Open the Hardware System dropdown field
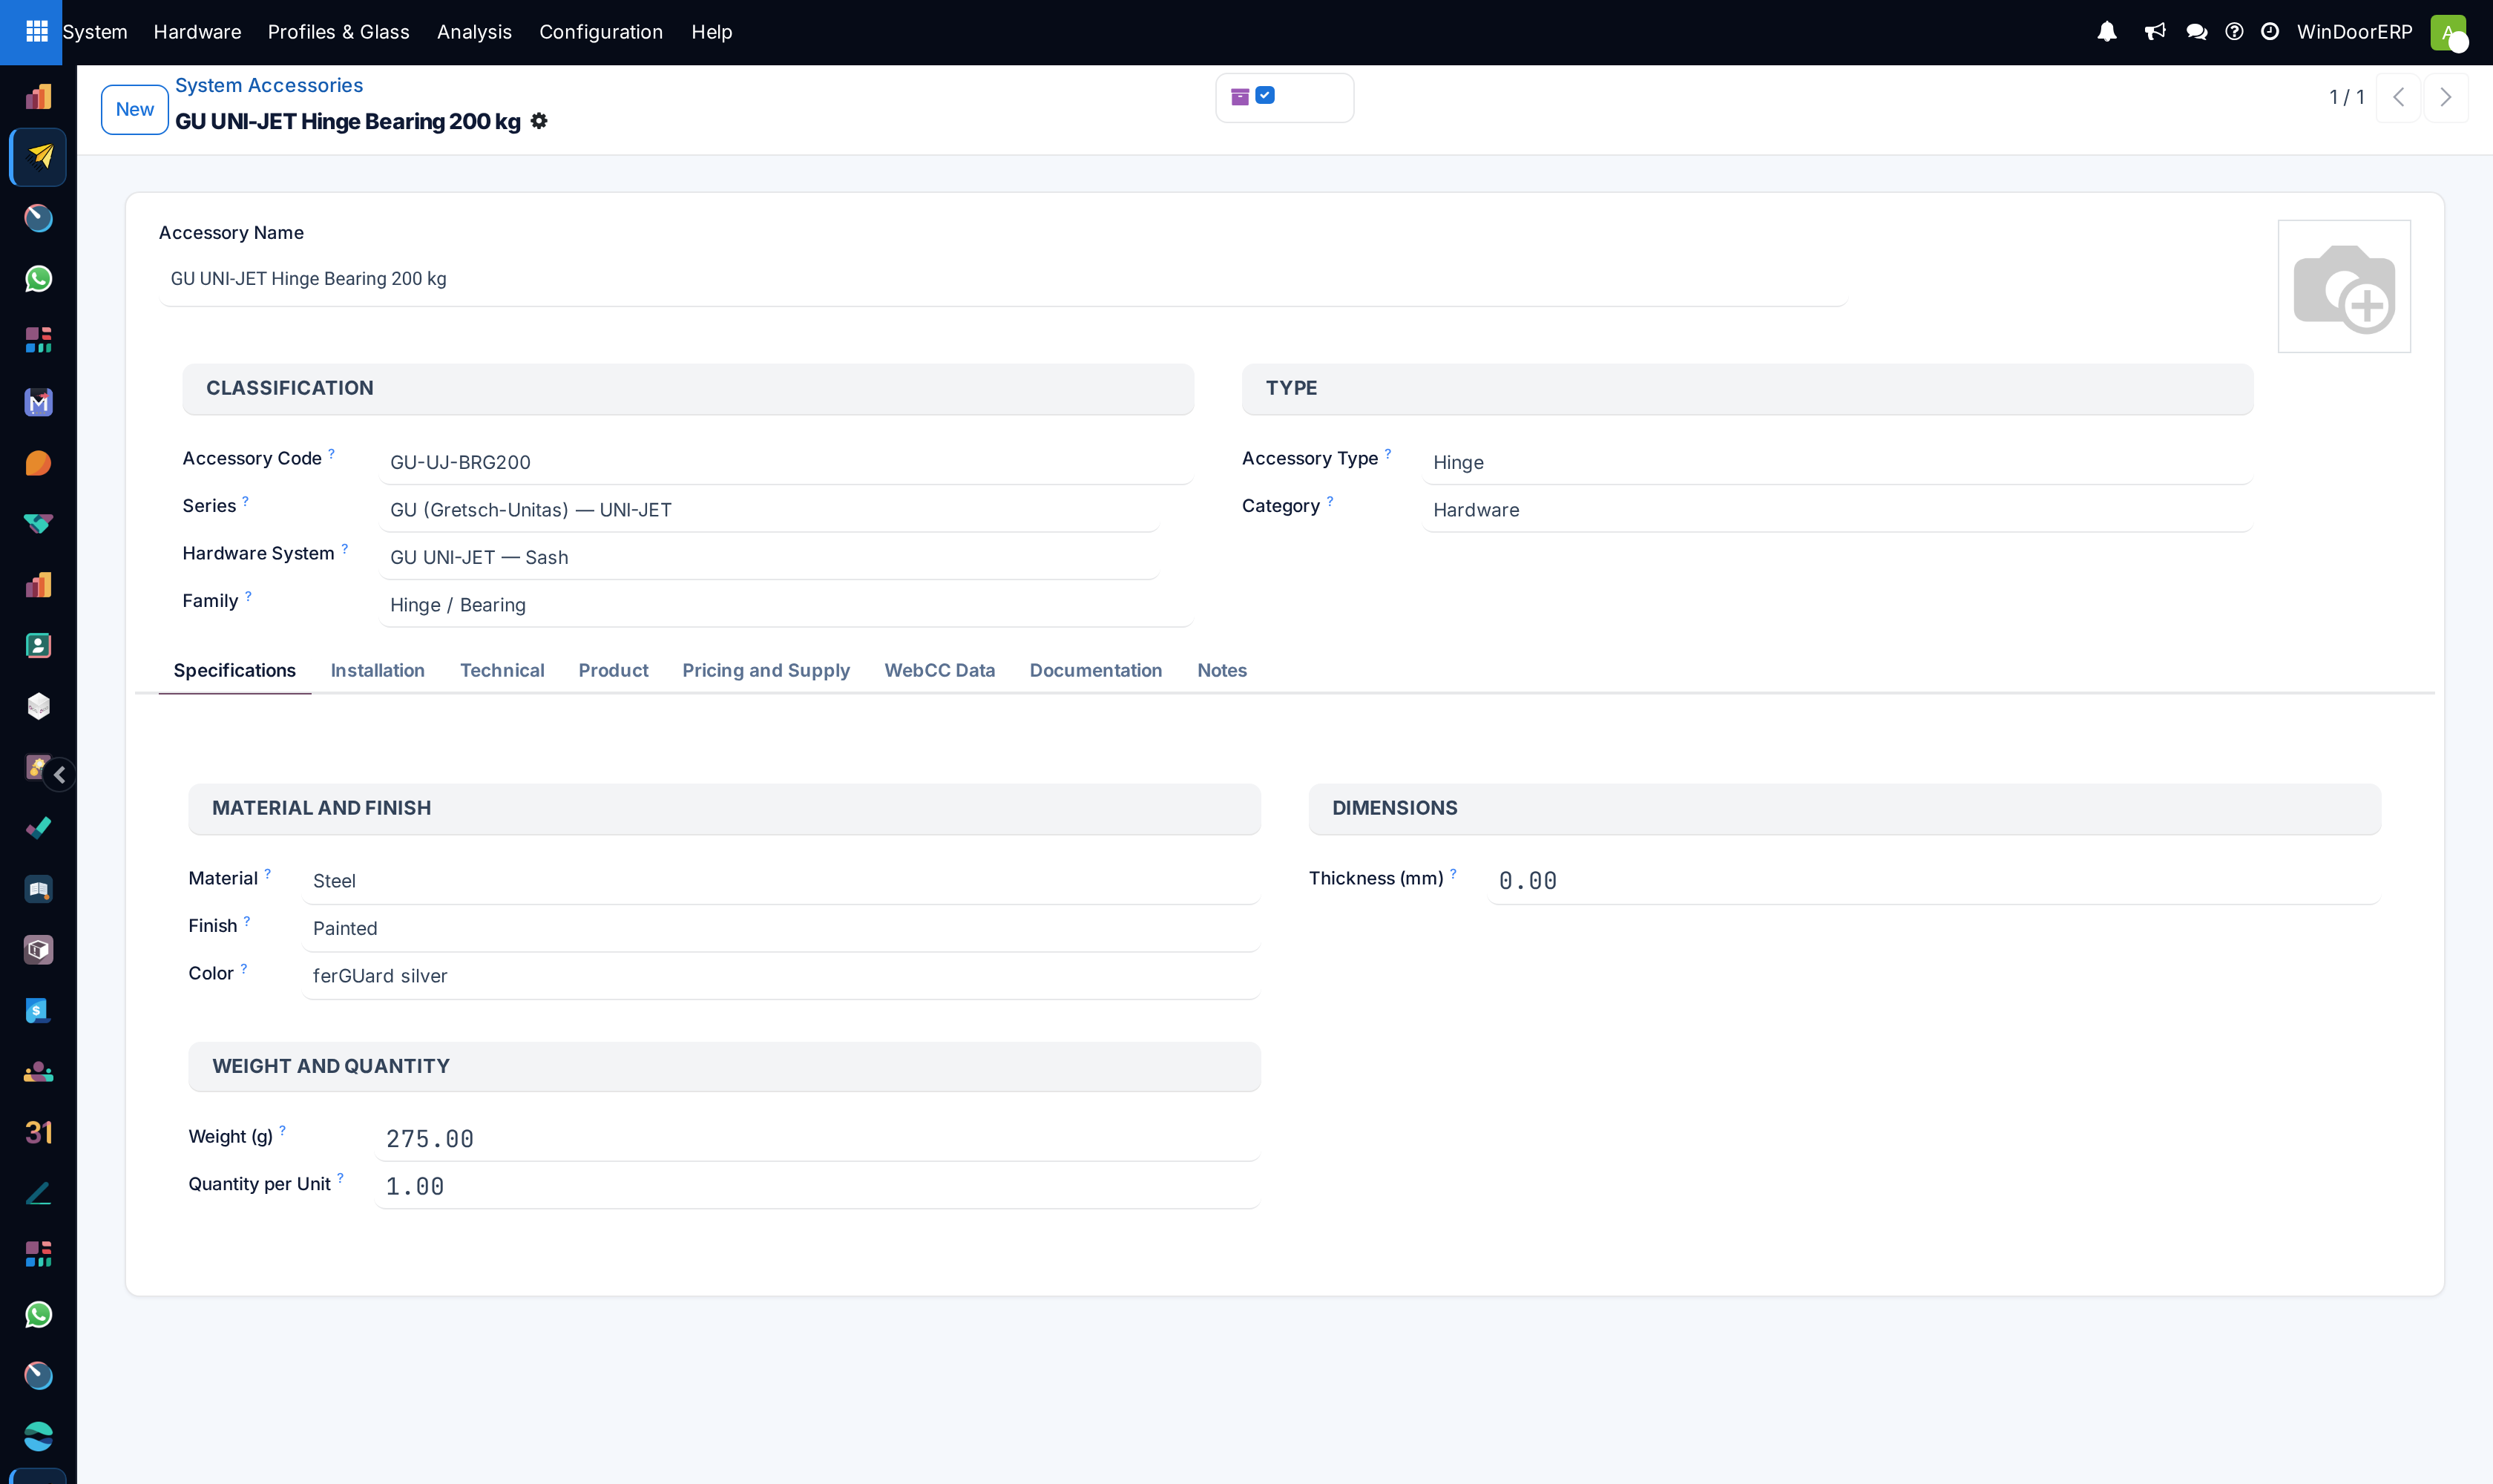2493x1484 pixels. 768,558
